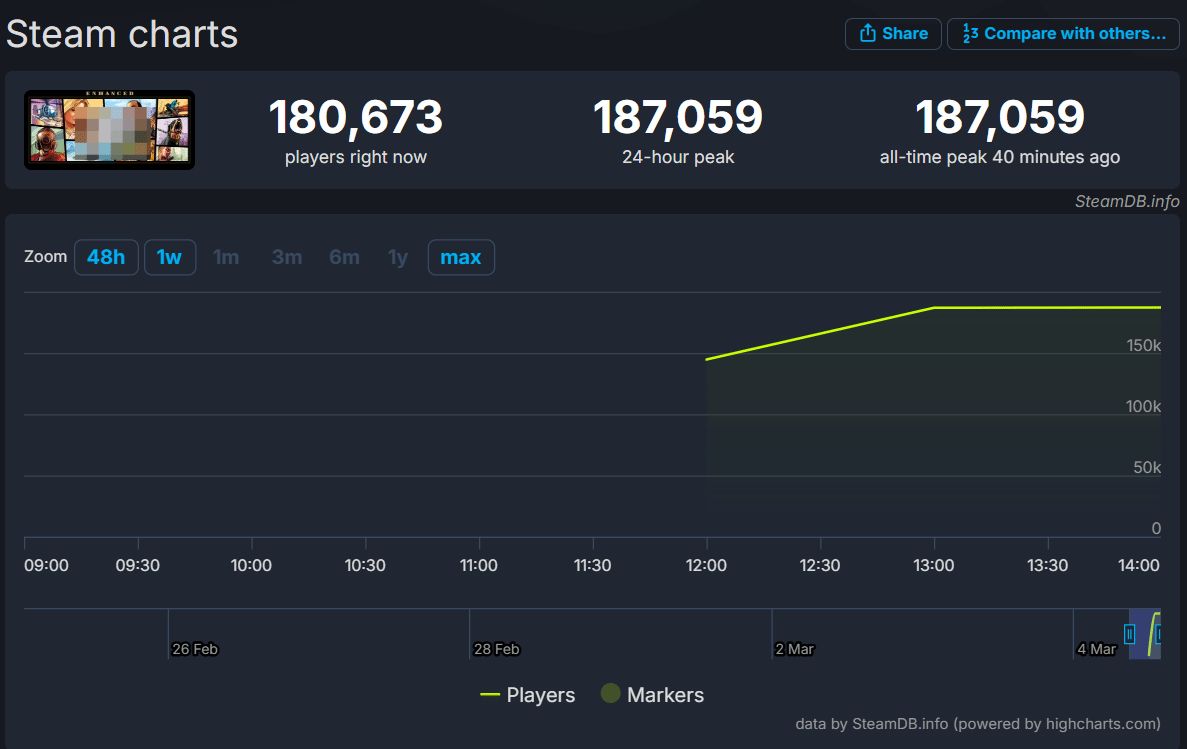The image size is (1187, 749).
Task: Select the 1y zoom option
Action: (398, 257)
